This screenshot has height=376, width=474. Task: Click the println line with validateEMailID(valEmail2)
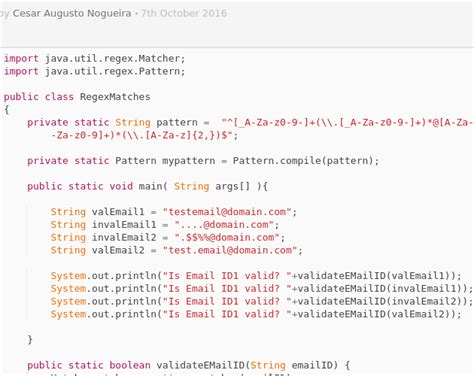pyautogui.click(x=256, y=314)
